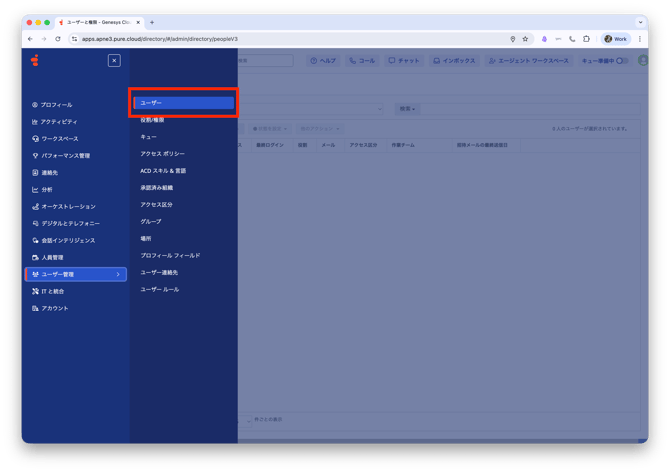Screen dimensions: 670x472
Task: Select ユーザー ルール in the submenu
Action: (160, 290)
